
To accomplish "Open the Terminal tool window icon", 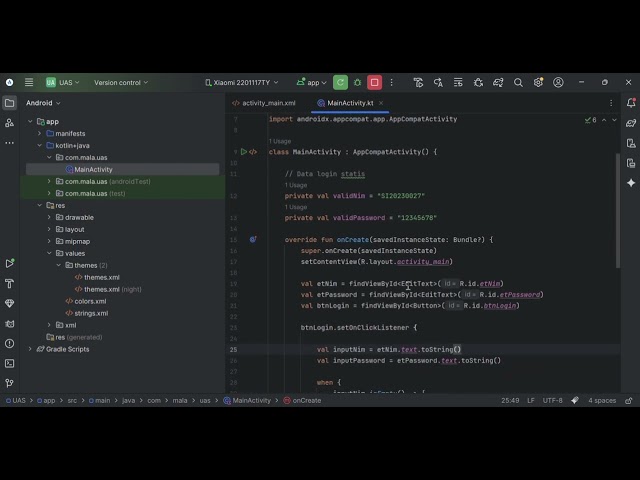I will coord(9,363).
